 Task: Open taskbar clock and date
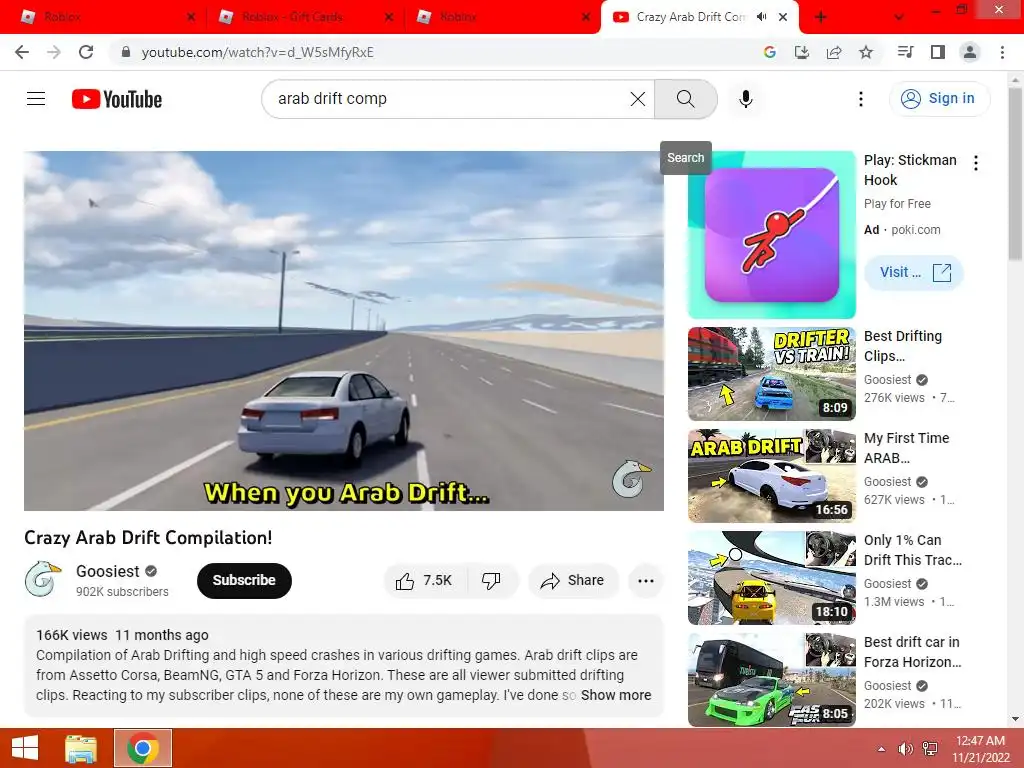(980, 749)
